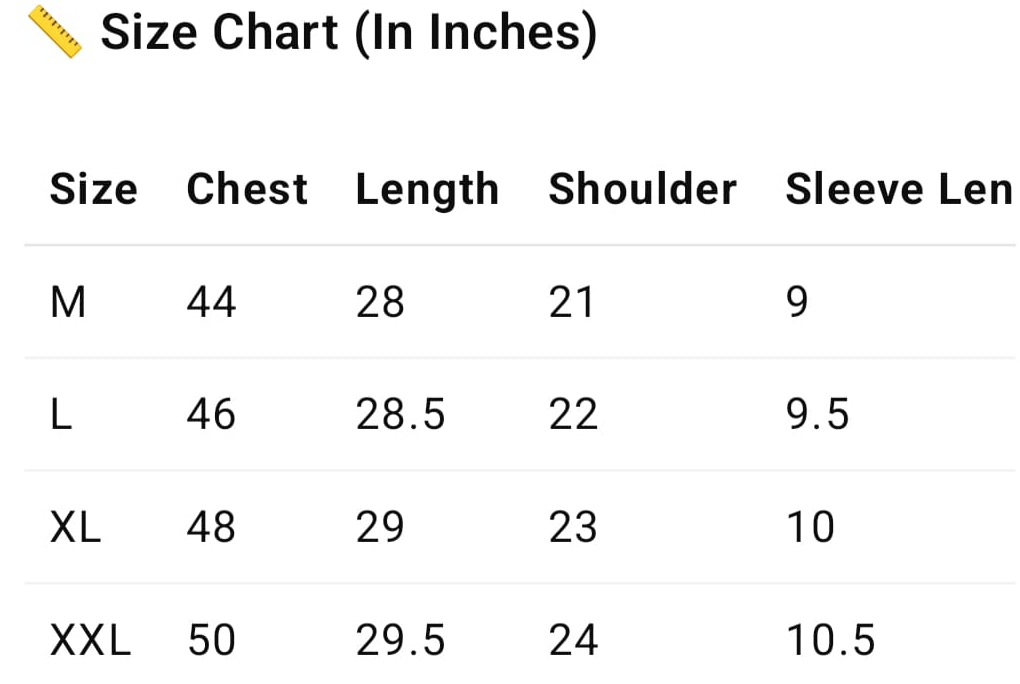This screenshot has width=1020, height=684.
Task: Click the Shoulder column header
Action: [x=642, y=189]
